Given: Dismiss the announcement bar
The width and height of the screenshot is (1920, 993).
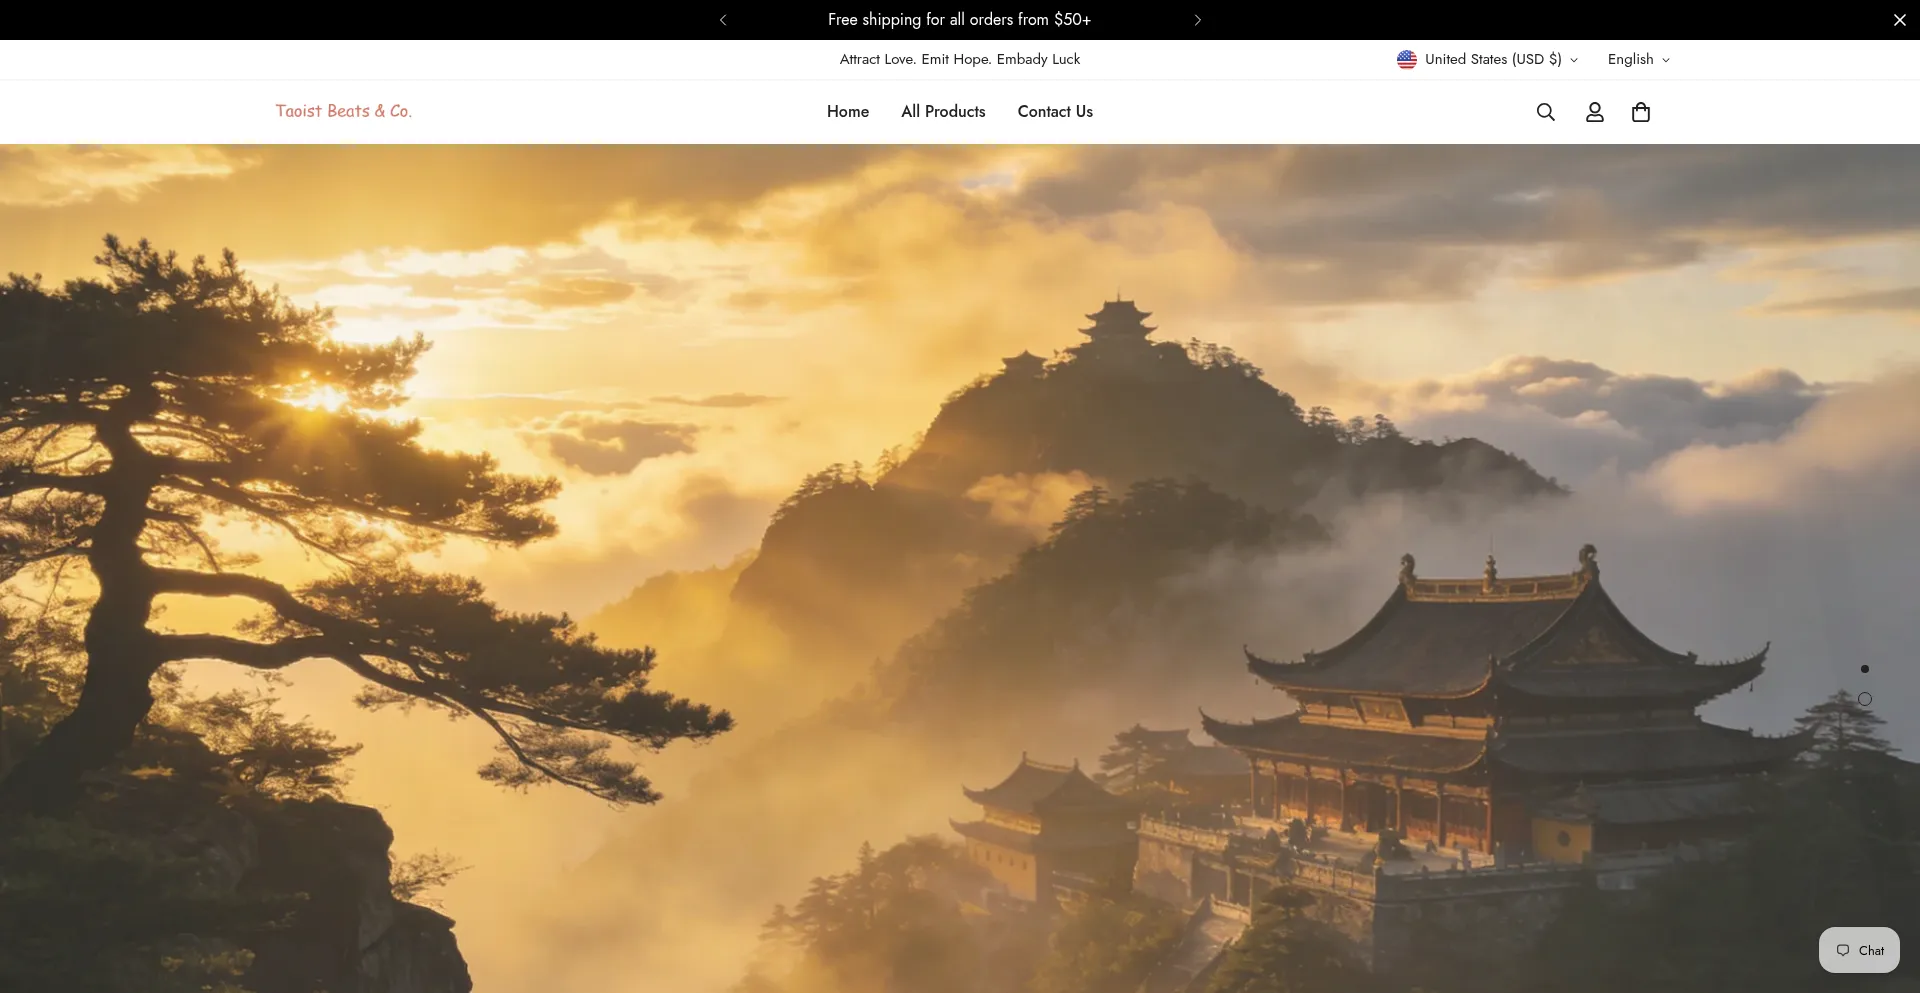Looking at the screenshot, I should click(x=1899, y=20).
